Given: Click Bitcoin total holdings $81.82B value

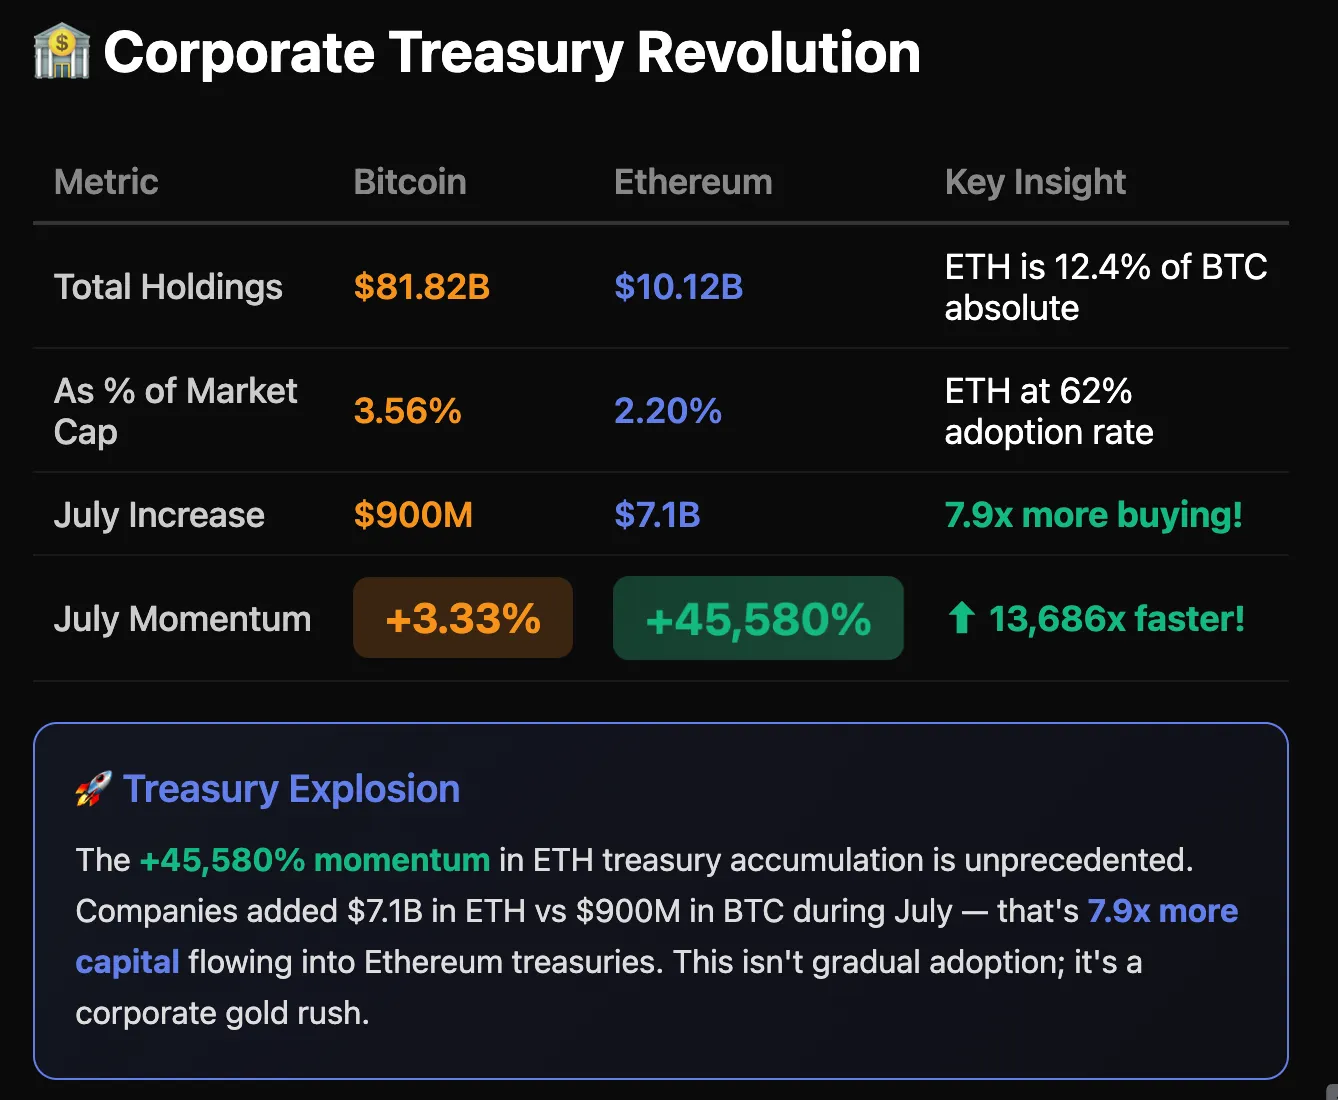Looking at the screenshot, I should point(422,287).
